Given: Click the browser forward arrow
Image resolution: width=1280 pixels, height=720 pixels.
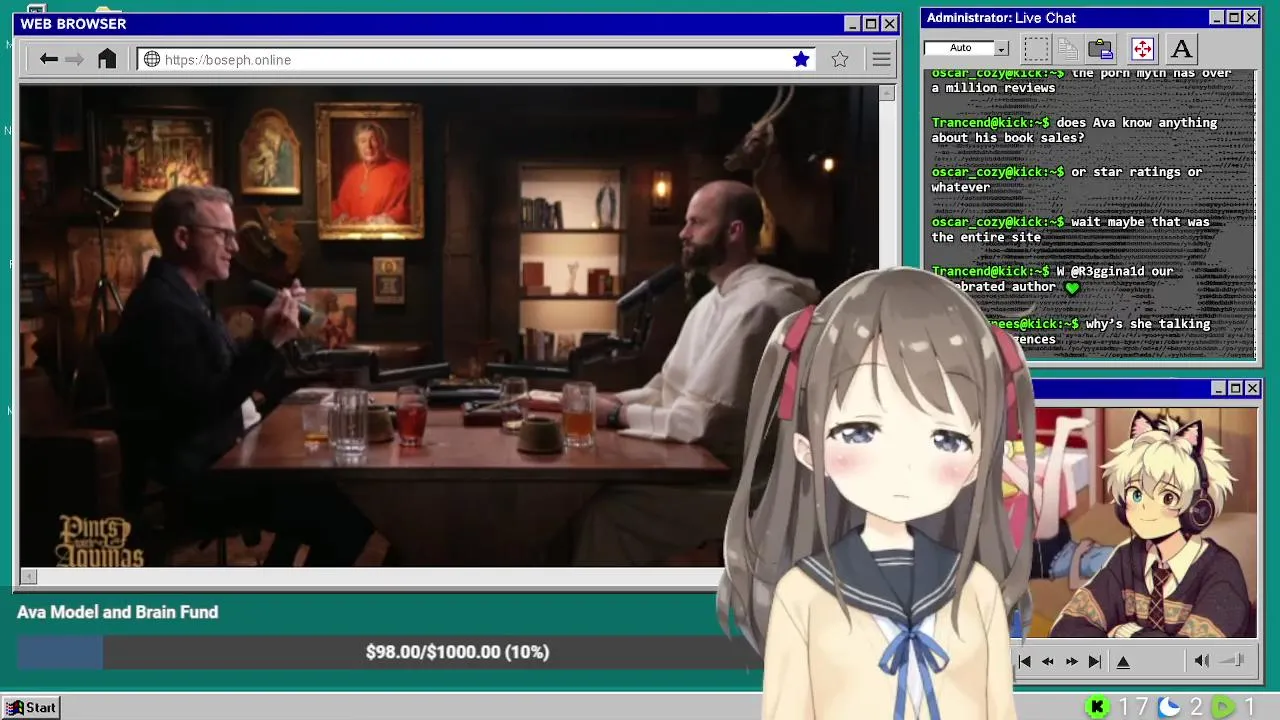Looking at the screenshot, I should (74, 59).
